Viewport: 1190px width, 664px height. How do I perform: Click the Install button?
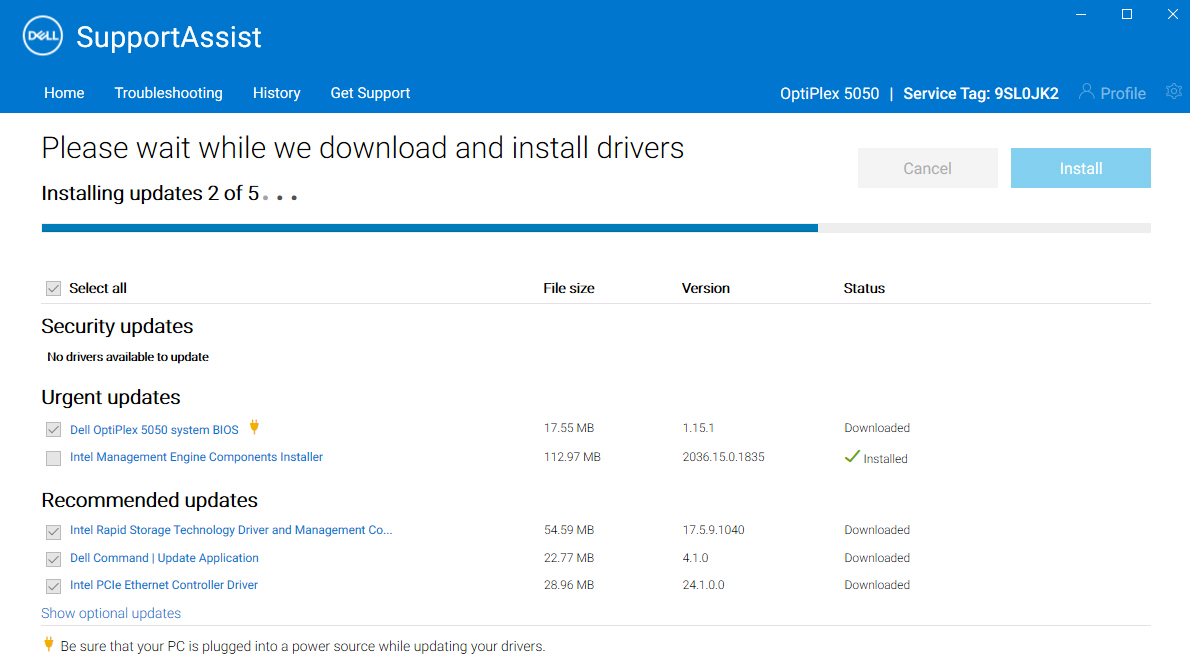pos(1081,168)
